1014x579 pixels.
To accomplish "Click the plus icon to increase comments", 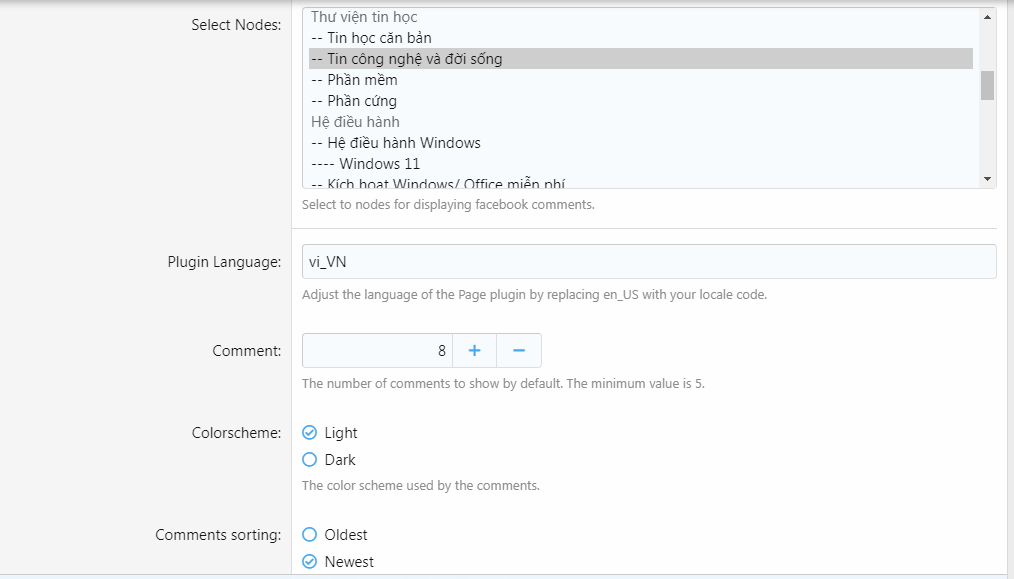I will click(474, 351).
